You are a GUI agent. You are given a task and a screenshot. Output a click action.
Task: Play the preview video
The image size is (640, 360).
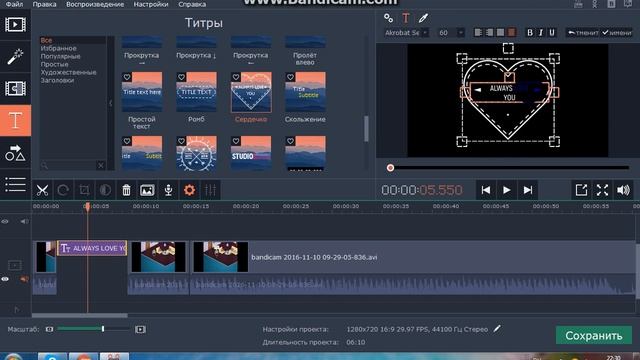pyautogui.click(x=507, y=190)
